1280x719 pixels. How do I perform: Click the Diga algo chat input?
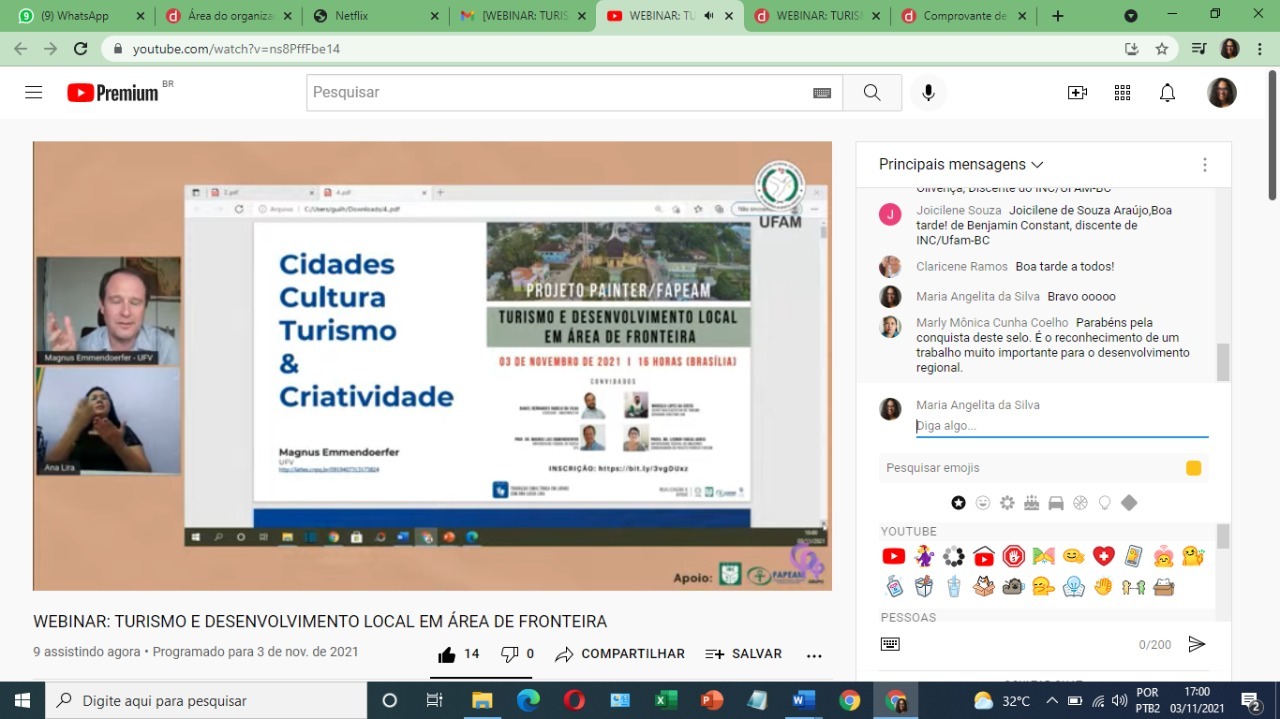1060,426
